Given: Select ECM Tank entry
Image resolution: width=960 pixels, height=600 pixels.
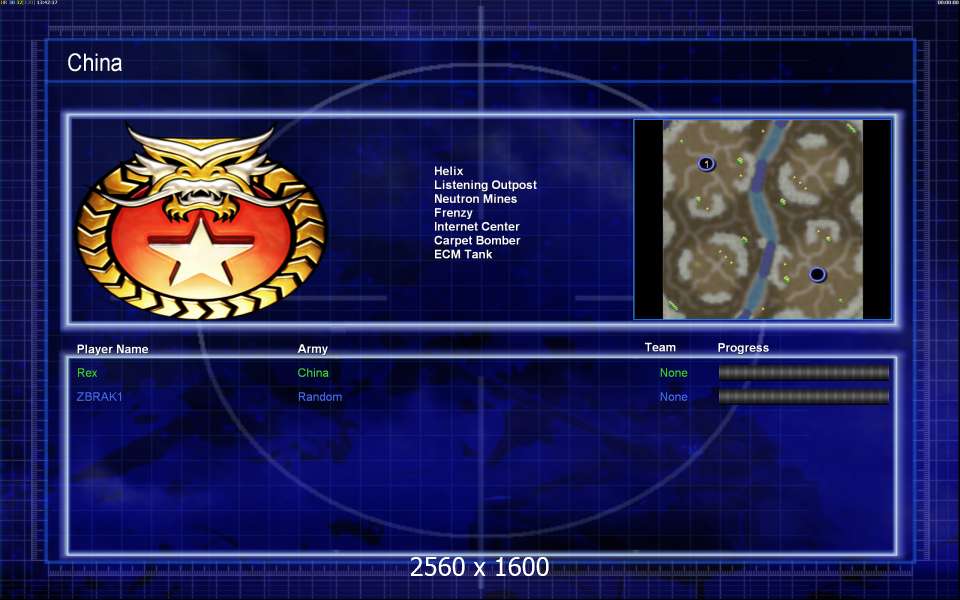Looking at the screenshot, I should click(463, 254).
